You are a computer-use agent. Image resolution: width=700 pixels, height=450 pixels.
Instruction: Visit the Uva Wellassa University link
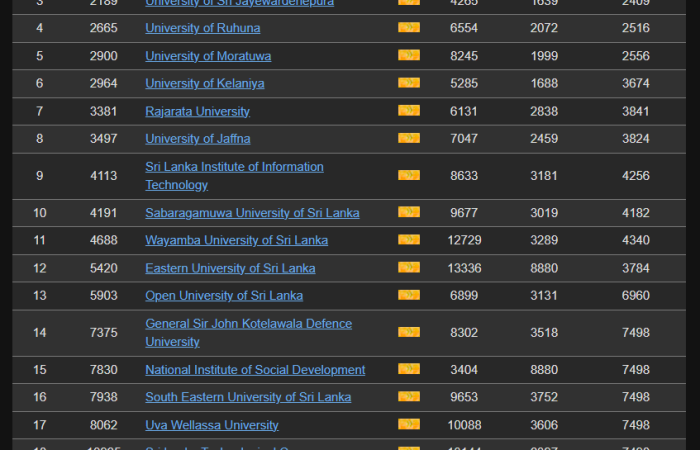pyautogui.click(x=212, y=425)
